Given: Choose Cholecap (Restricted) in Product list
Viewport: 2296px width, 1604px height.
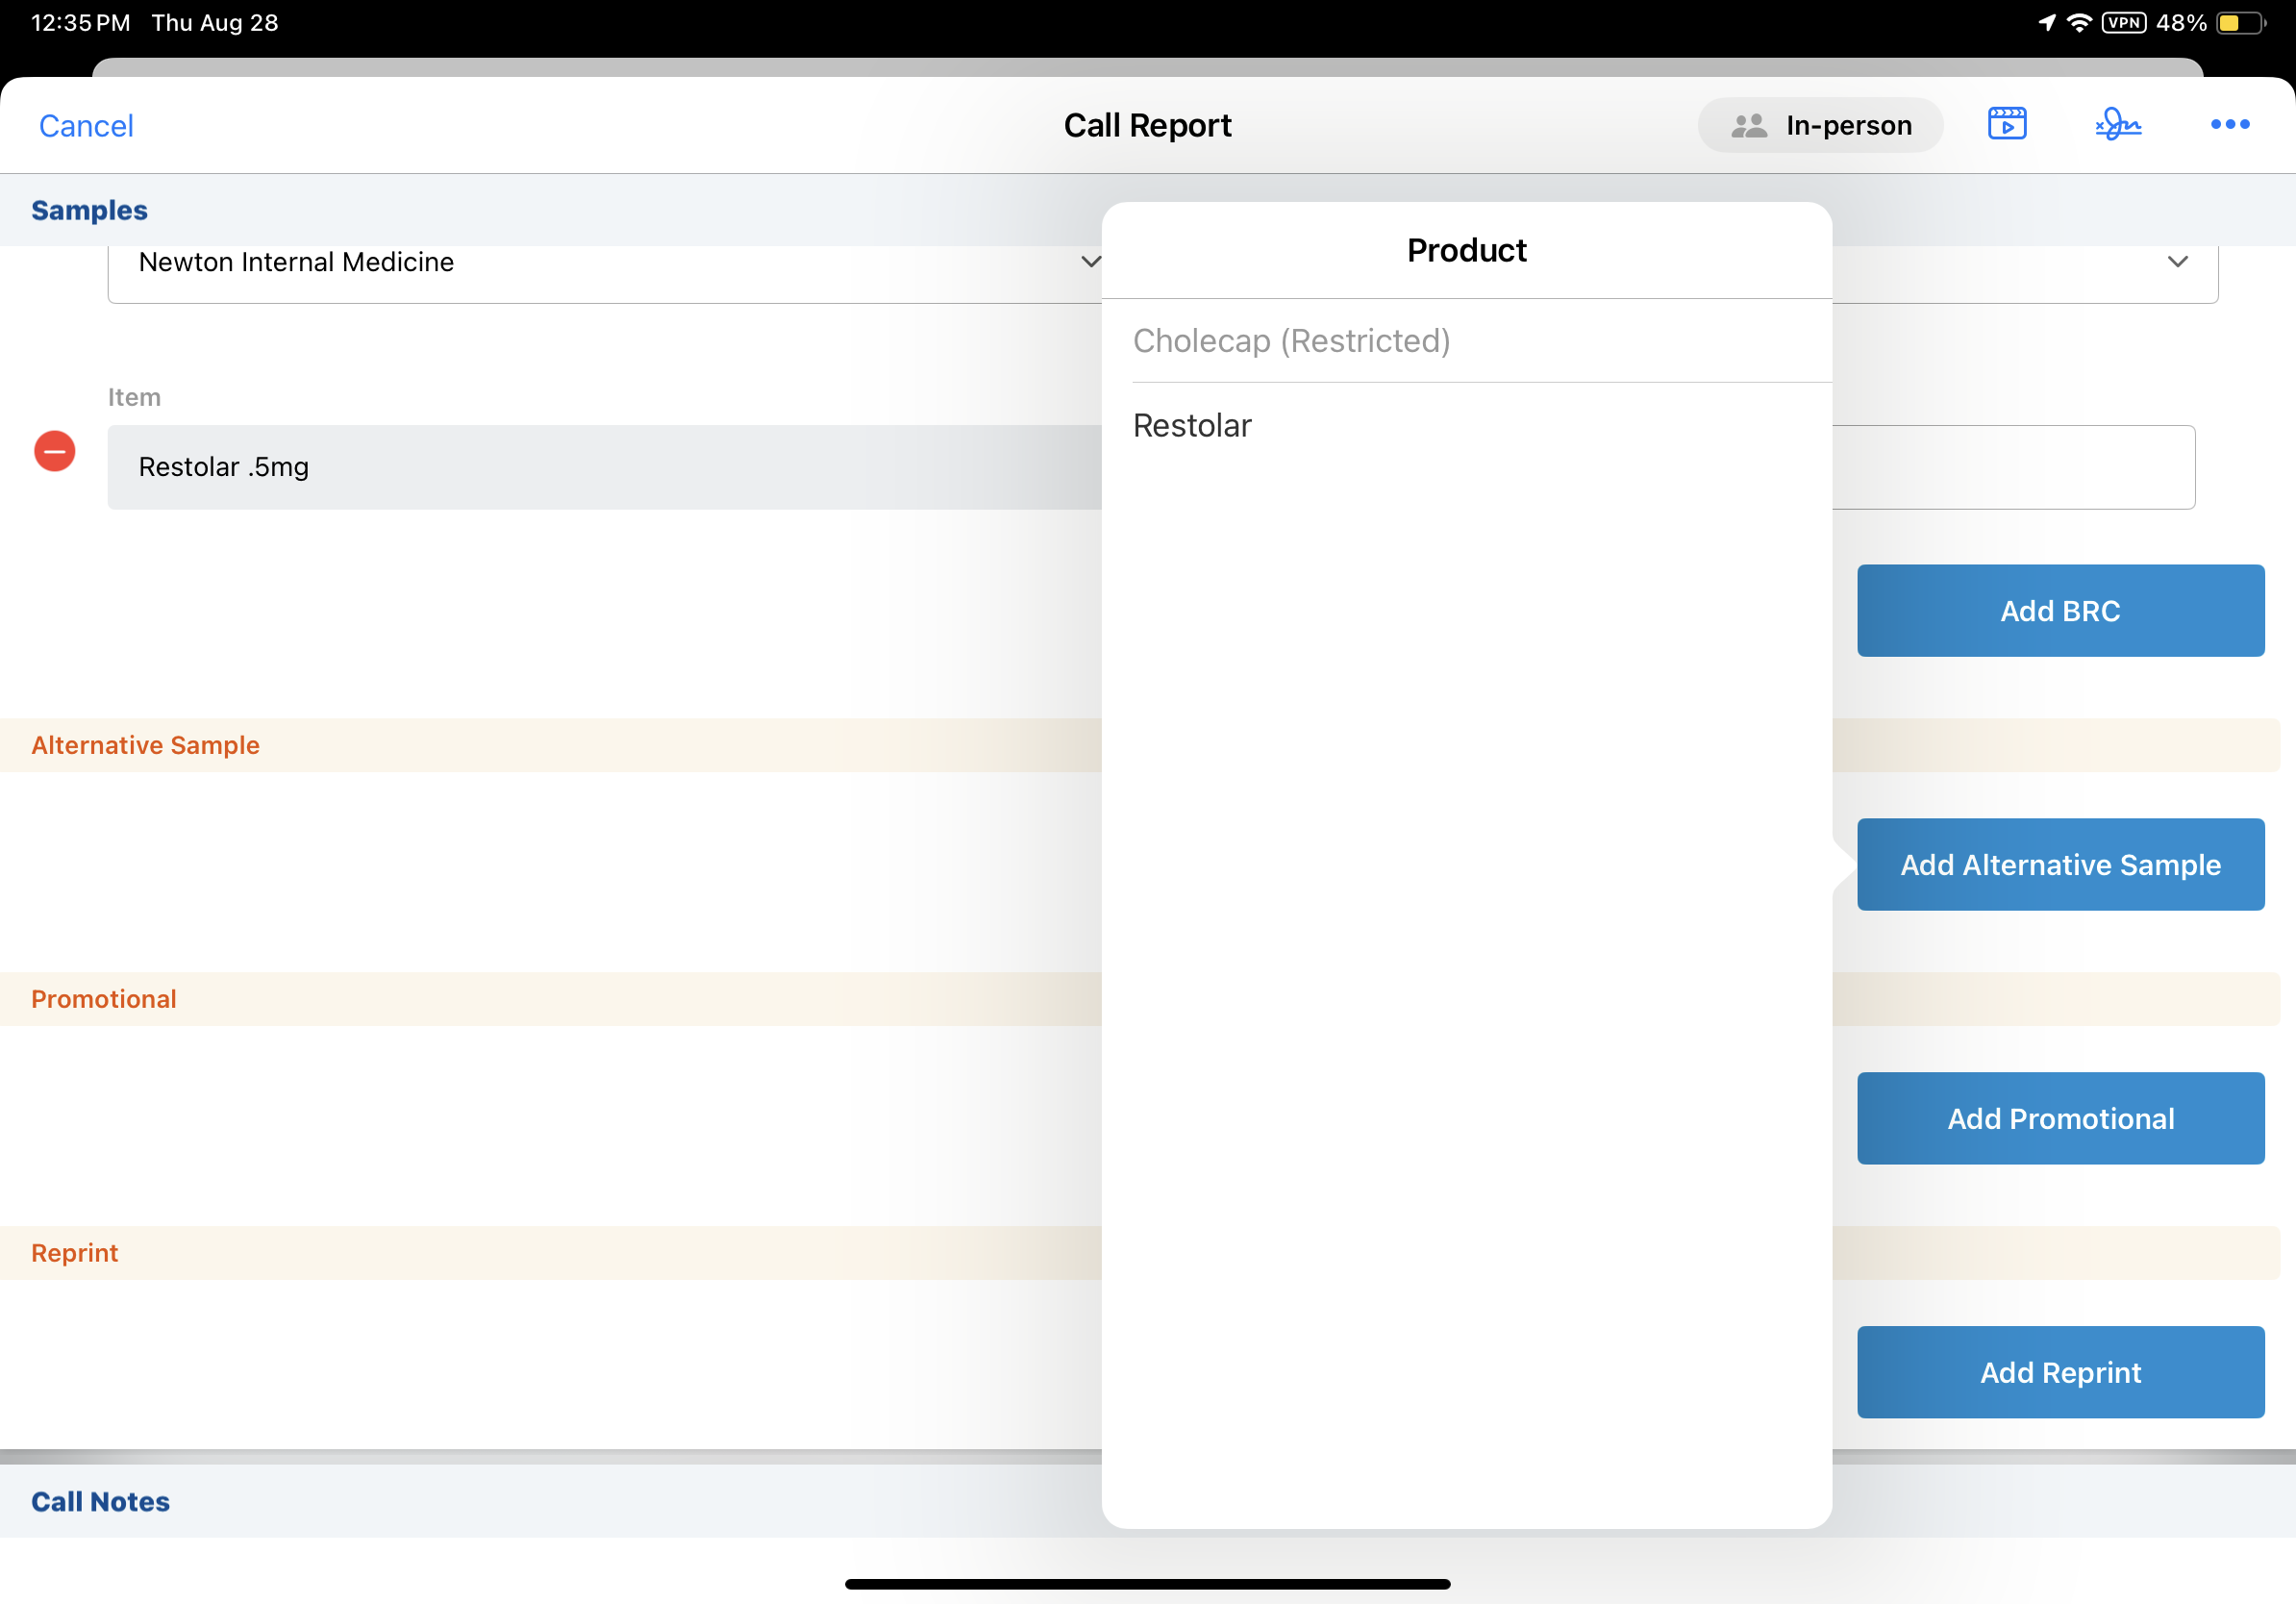Looking at the screenshot, I should pos(1291,341).
